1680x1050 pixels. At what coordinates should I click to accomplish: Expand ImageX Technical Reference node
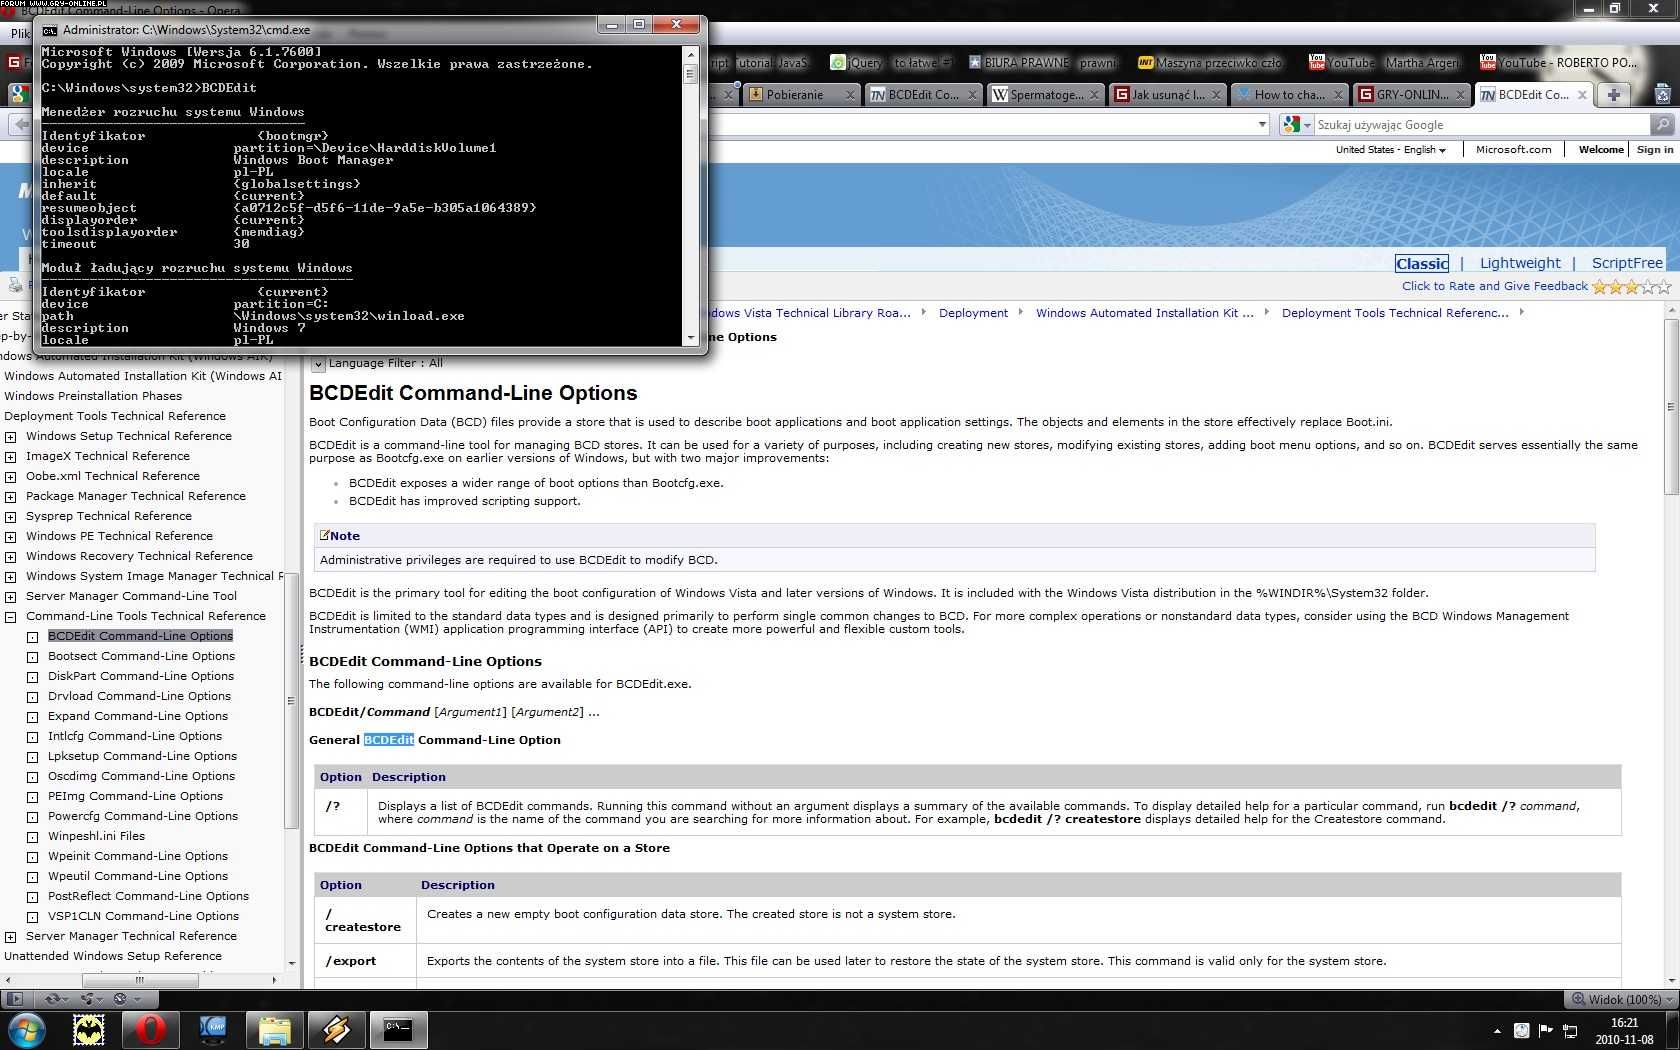(x=10, y=457)
